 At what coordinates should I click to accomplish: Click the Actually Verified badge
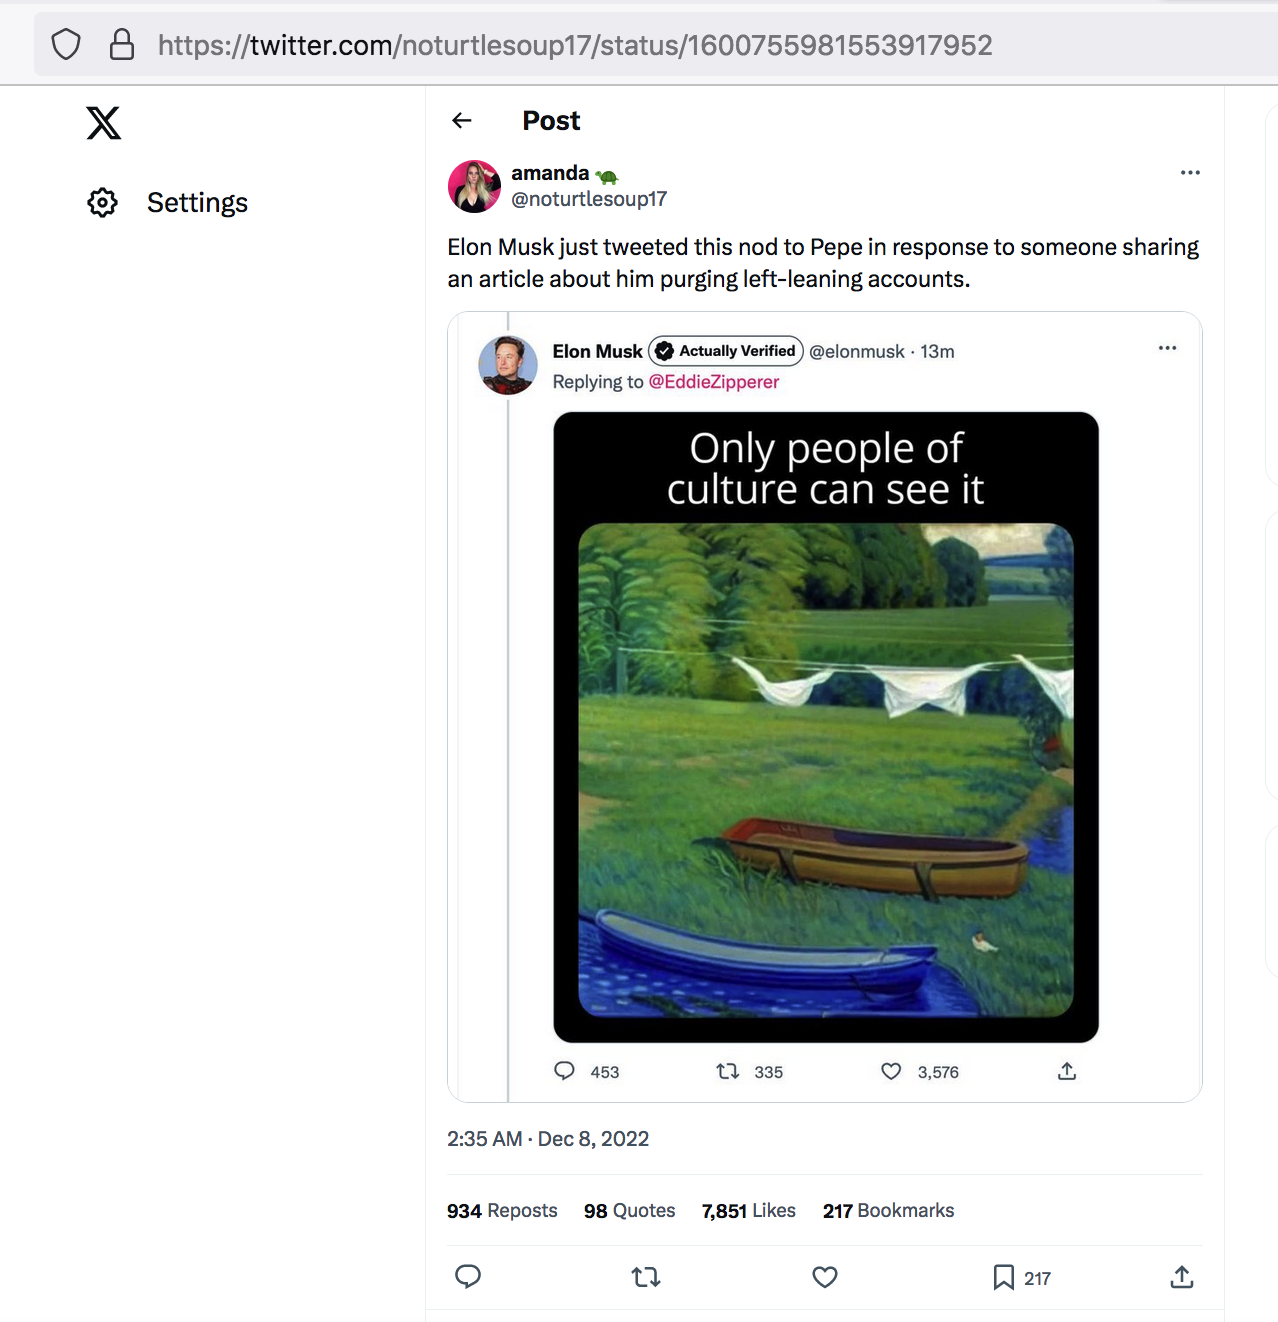pyautogui.click(x=726, y=351)
